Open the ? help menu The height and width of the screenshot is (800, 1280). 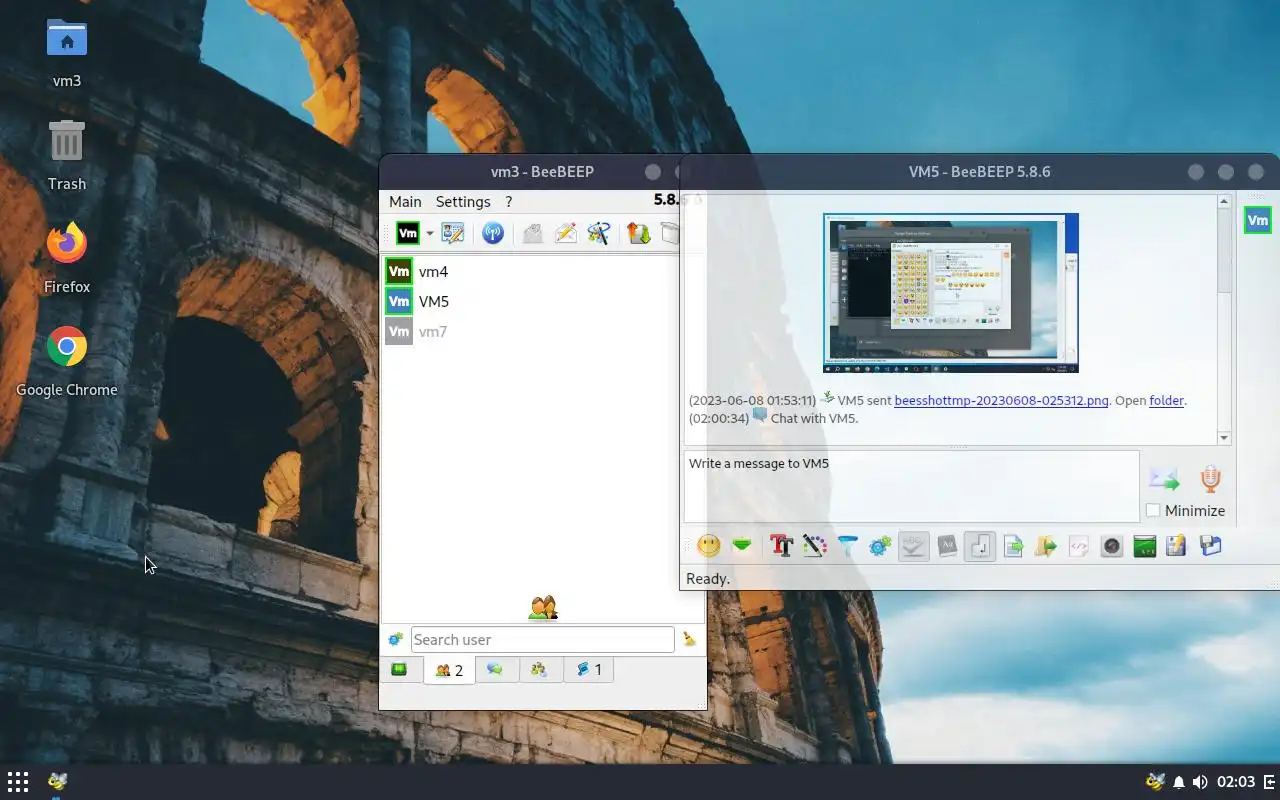pos(508,201)
